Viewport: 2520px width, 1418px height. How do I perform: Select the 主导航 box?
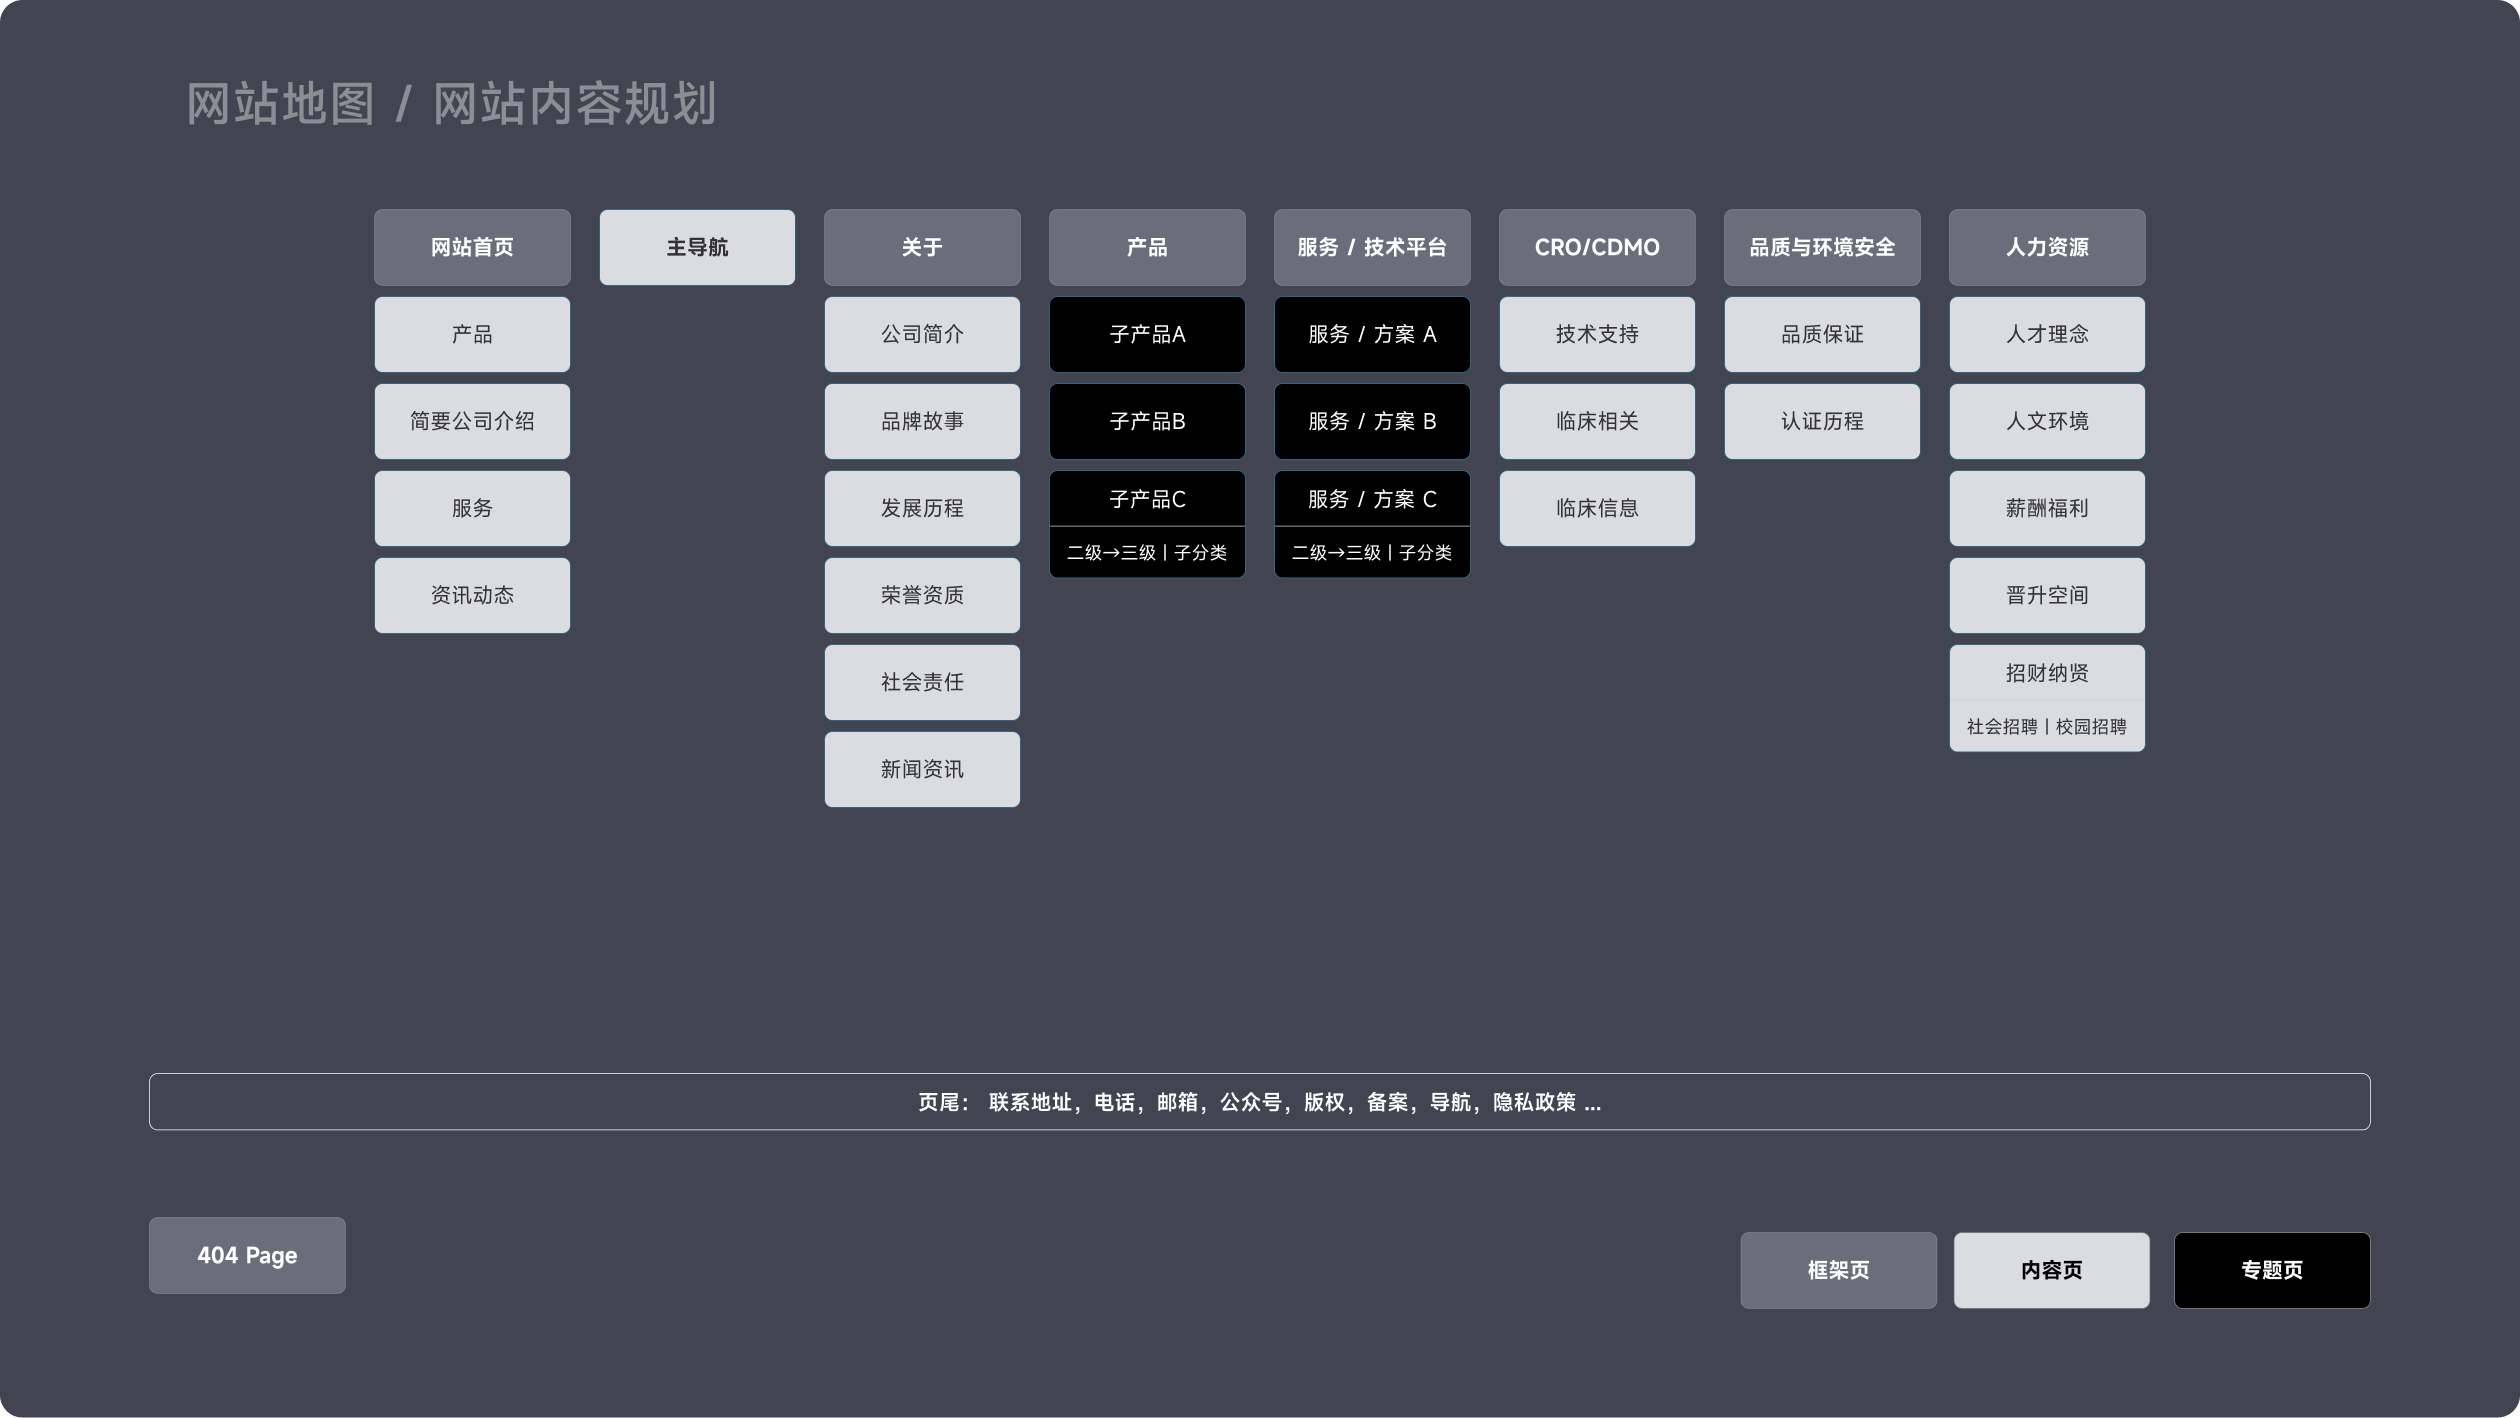[x=697, y=247]
